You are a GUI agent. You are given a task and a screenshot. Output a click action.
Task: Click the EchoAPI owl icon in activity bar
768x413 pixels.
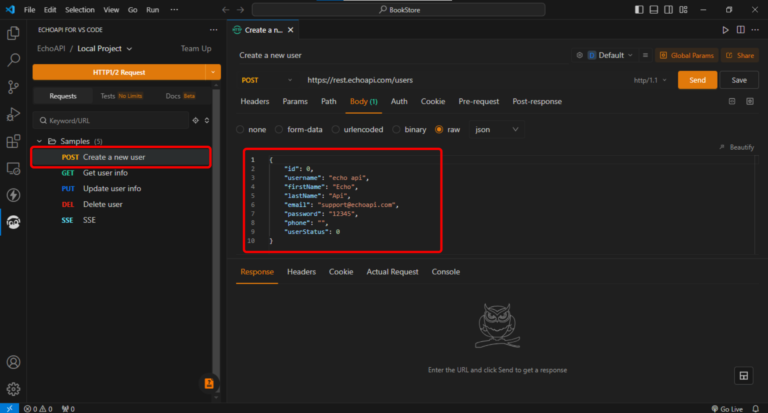coord(14,221)
